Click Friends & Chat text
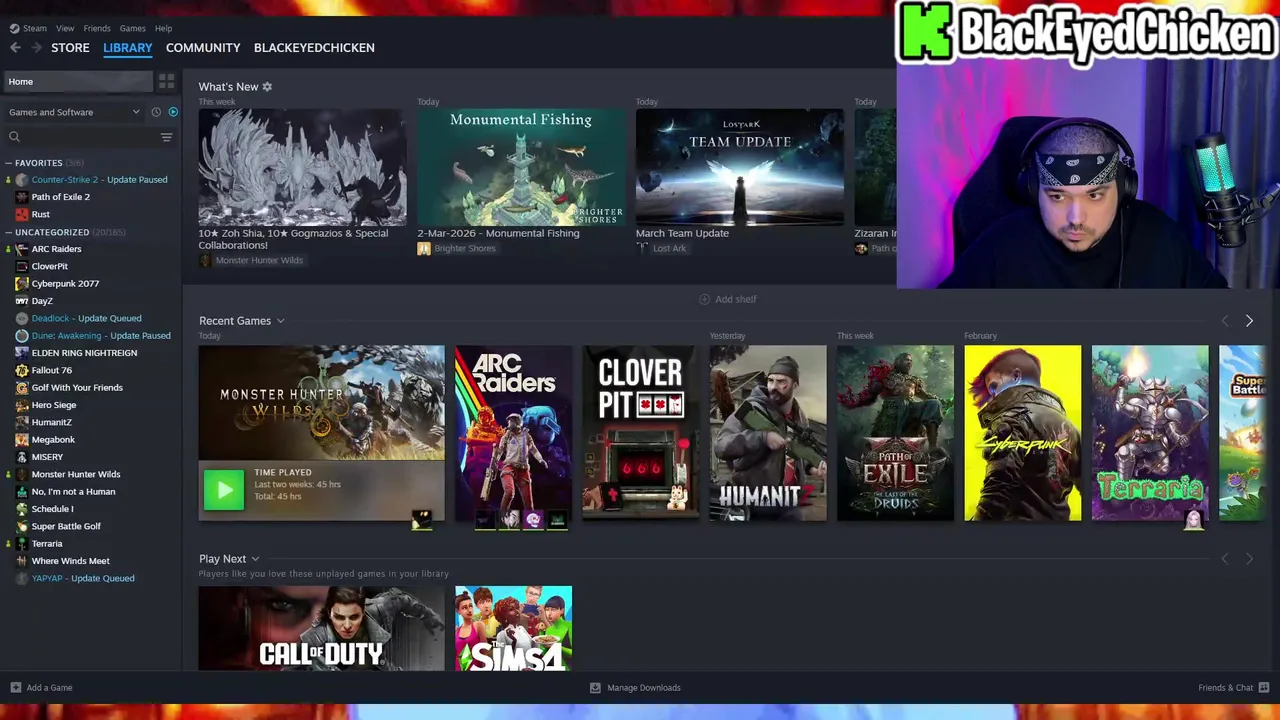The height and width of the screenshot is (720, 1280). [1226, 688]
